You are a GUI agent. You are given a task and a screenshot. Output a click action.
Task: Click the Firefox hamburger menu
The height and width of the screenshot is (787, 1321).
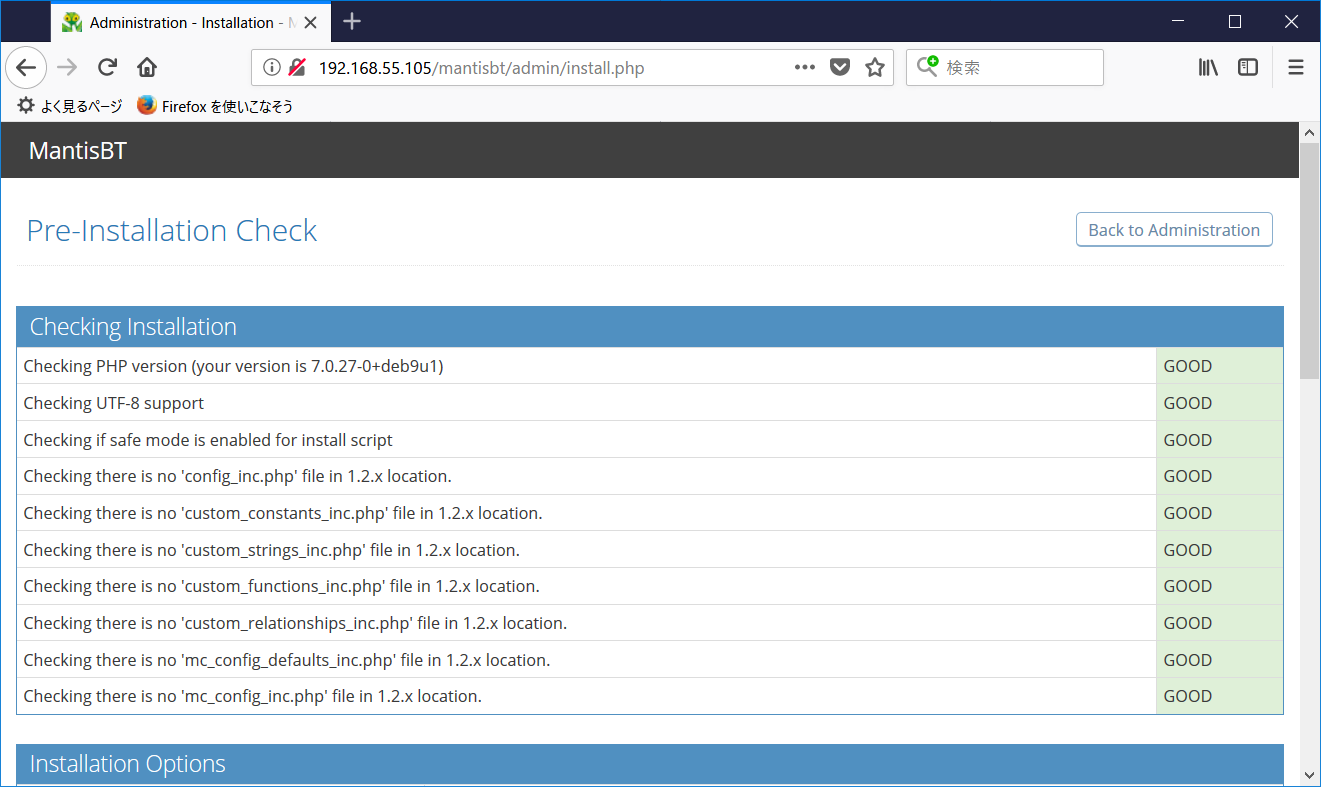point(1295,67)
